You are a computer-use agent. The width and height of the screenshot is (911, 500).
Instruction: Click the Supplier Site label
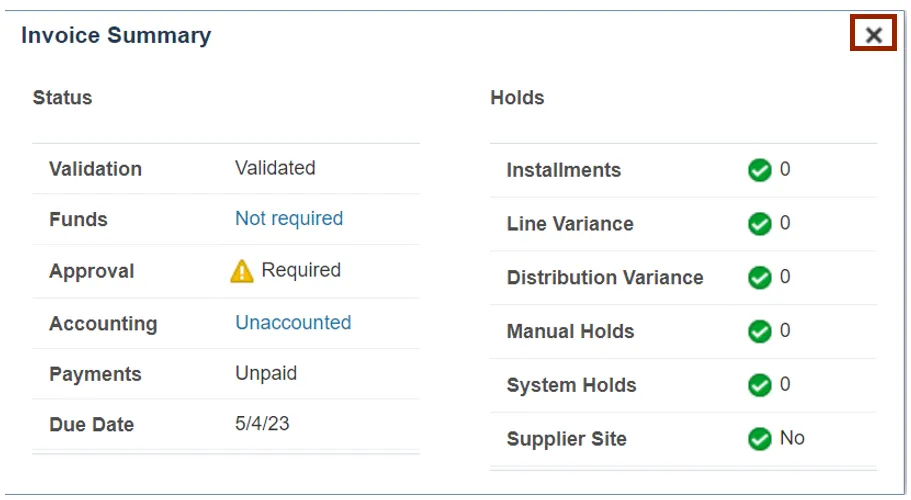pos(566,439)
